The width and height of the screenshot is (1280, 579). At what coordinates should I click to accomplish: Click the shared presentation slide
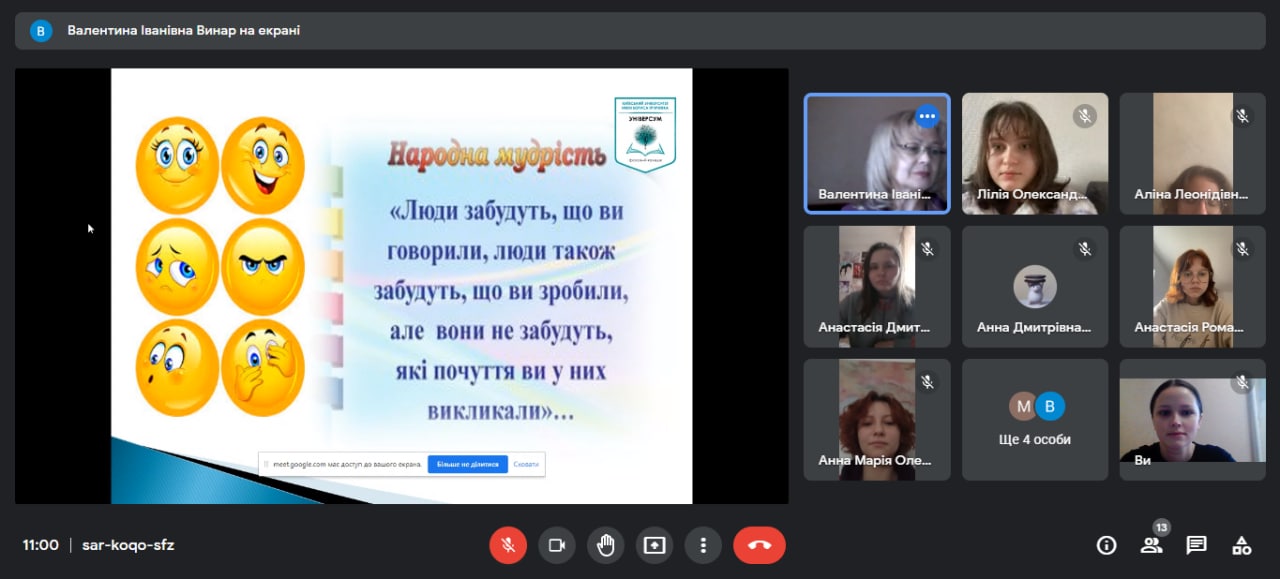point(401,285)
